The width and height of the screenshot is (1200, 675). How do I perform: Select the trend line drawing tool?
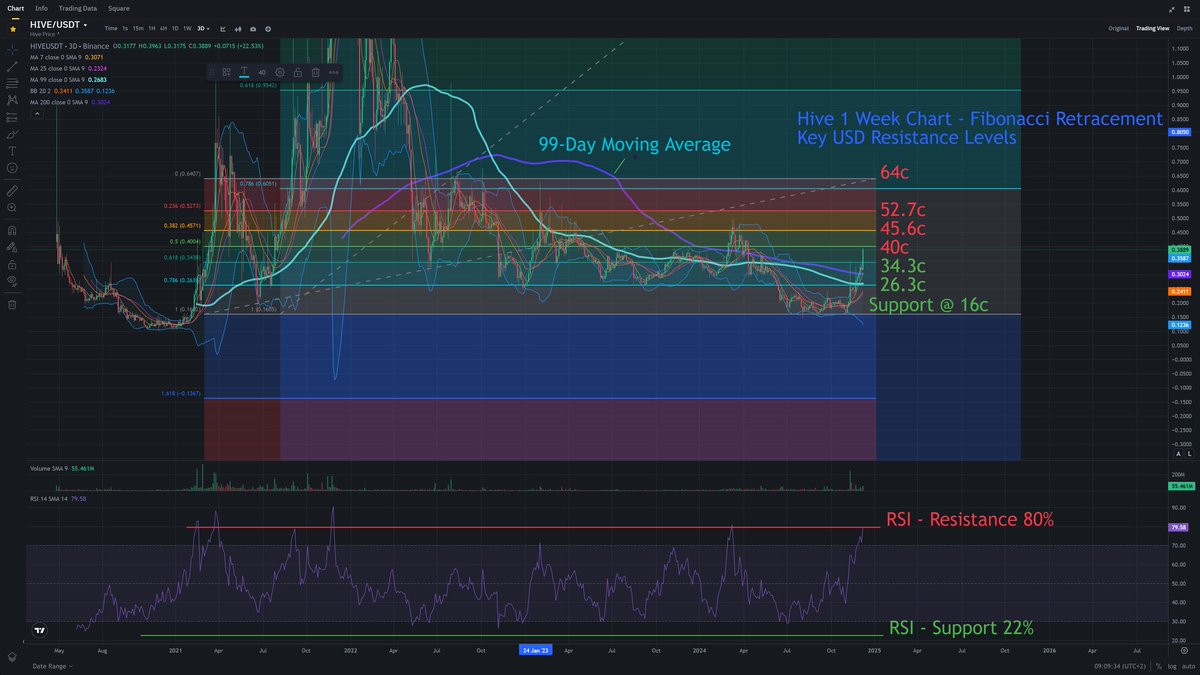[x=13, y=66]
